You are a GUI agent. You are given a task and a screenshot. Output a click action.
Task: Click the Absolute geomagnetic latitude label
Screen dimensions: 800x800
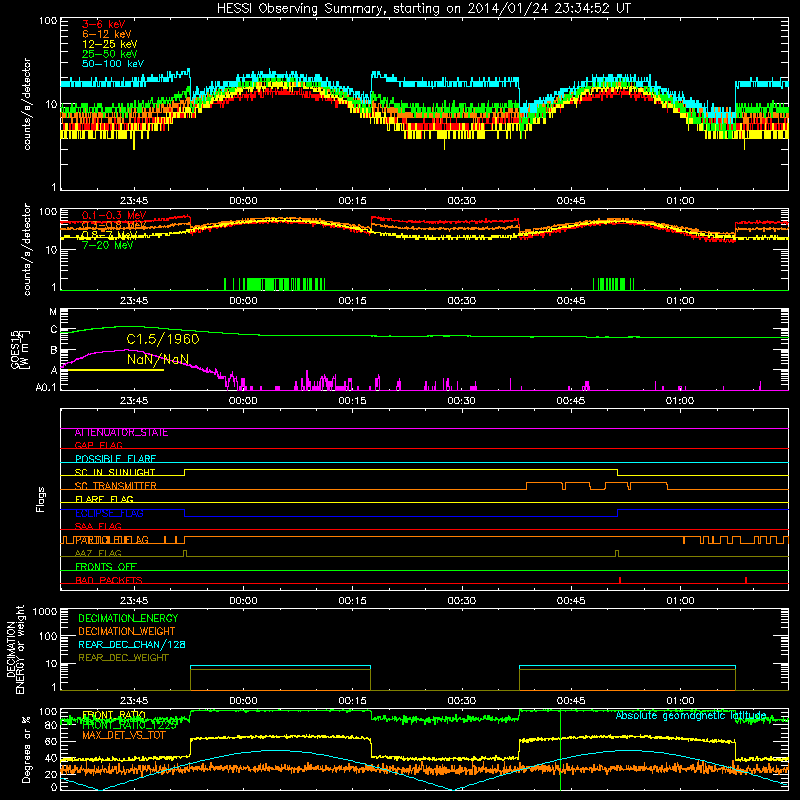(x=691, y=716)
